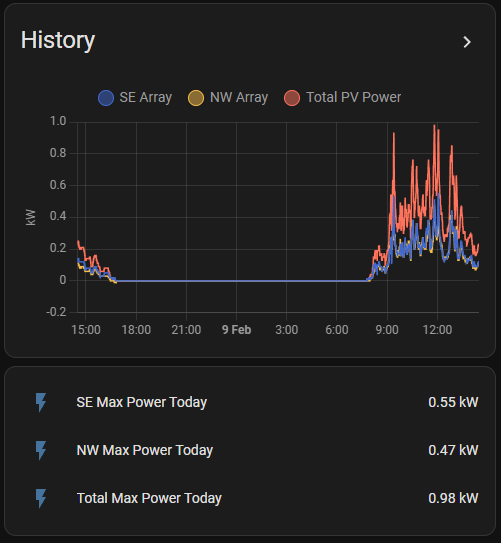Click the 0.98 kW value
The height and width of the screenshot is (543, 501).
point(453,498)
